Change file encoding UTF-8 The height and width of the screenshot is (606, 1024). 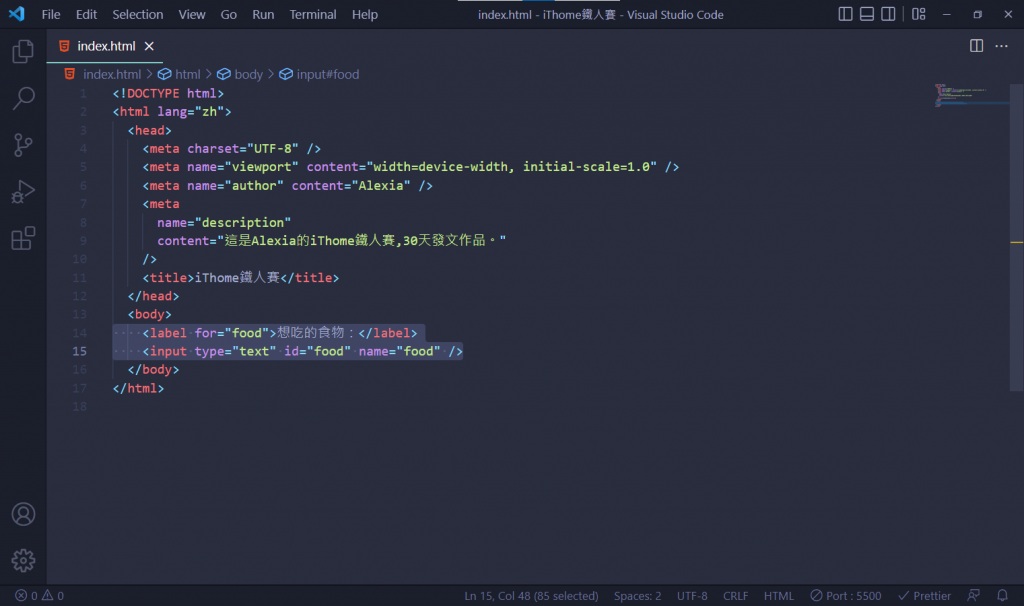click(692, 596)
